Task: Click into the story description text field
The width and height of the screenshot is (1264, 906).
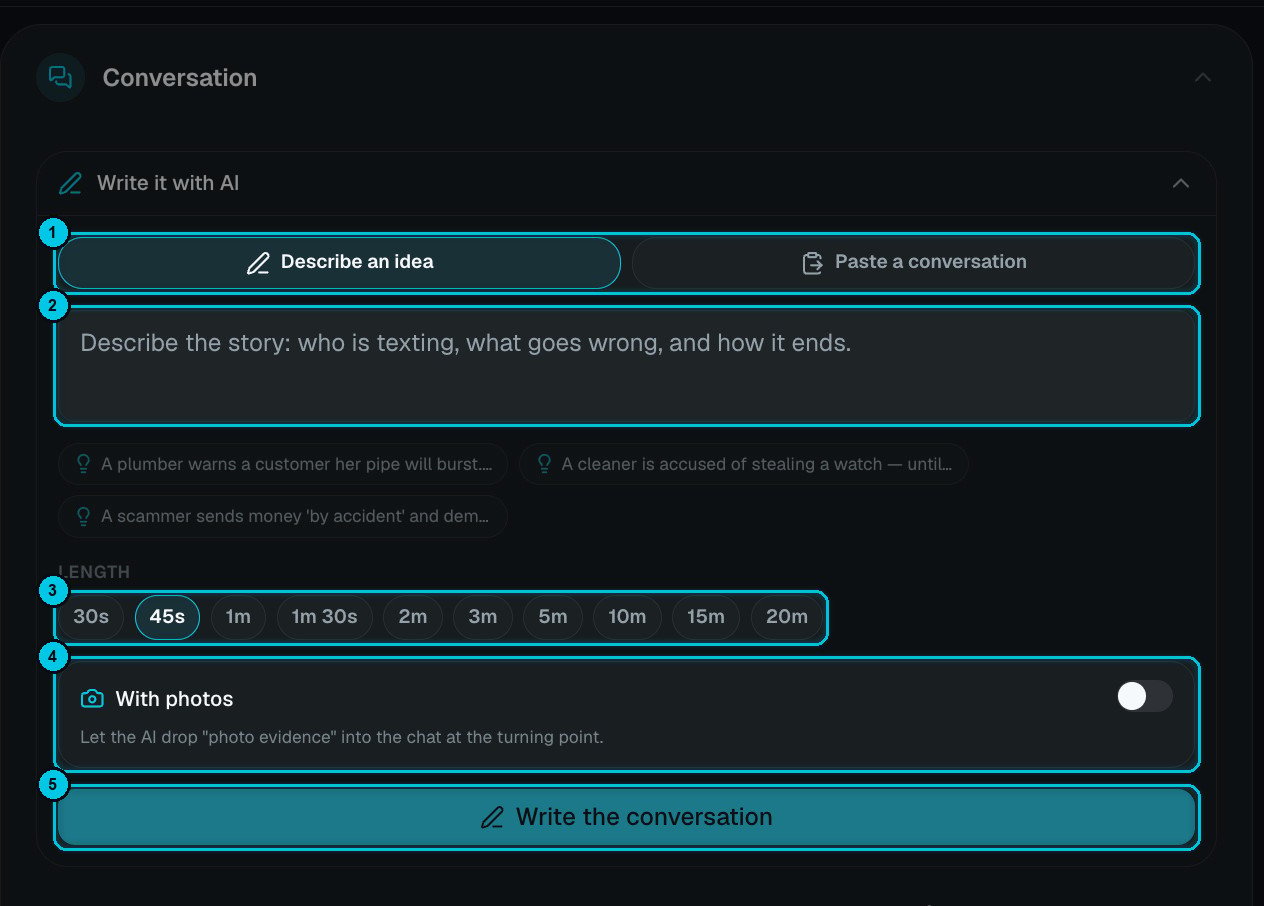Action: 627,366
